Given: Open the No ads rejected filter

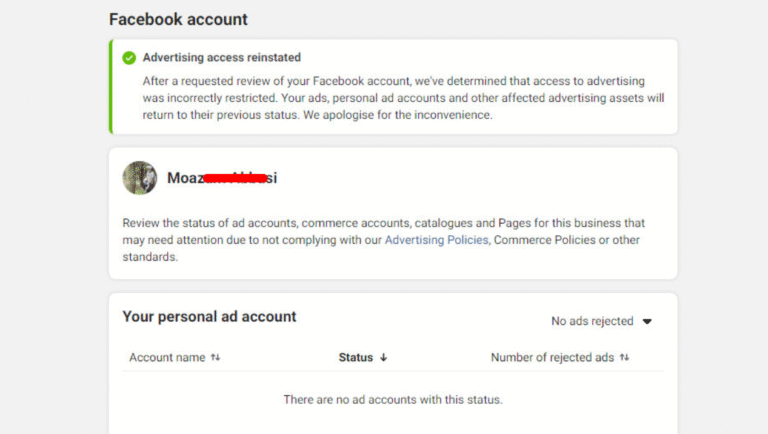Looking at the screenshot, I should (602, 321).
